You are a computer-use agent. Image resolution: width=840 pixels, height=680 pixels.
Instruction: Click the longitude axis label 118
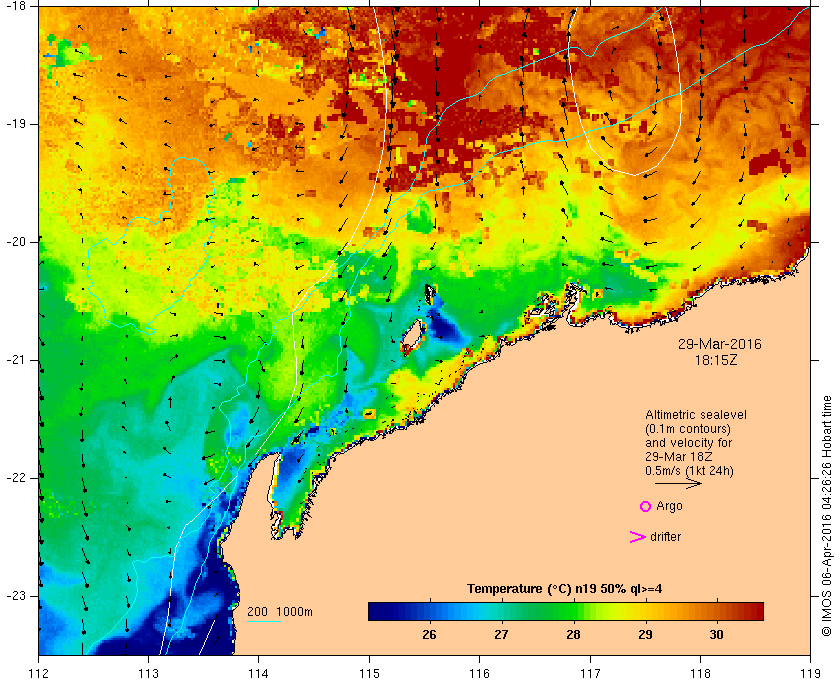[x=700, y=672]
